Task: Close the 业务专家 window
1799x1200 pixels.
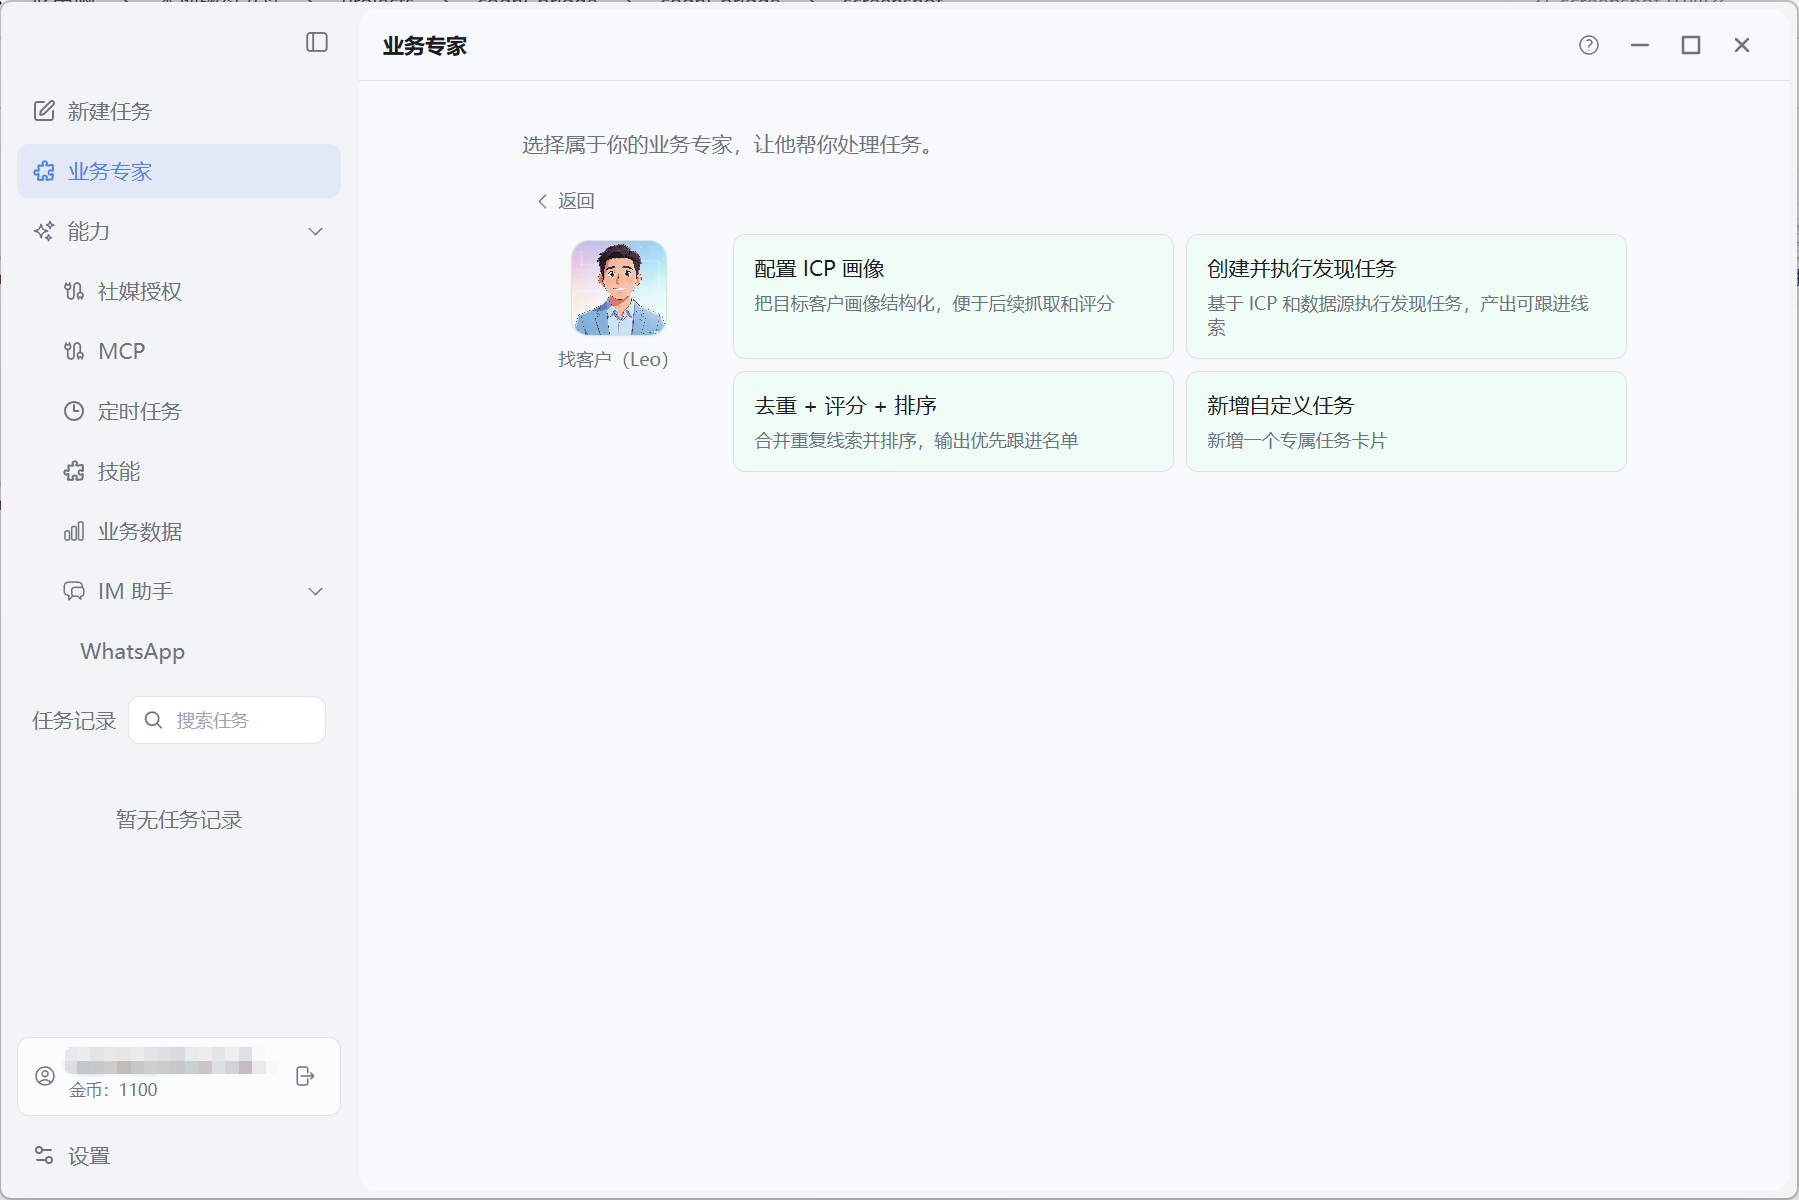Action: [1742, 45]
